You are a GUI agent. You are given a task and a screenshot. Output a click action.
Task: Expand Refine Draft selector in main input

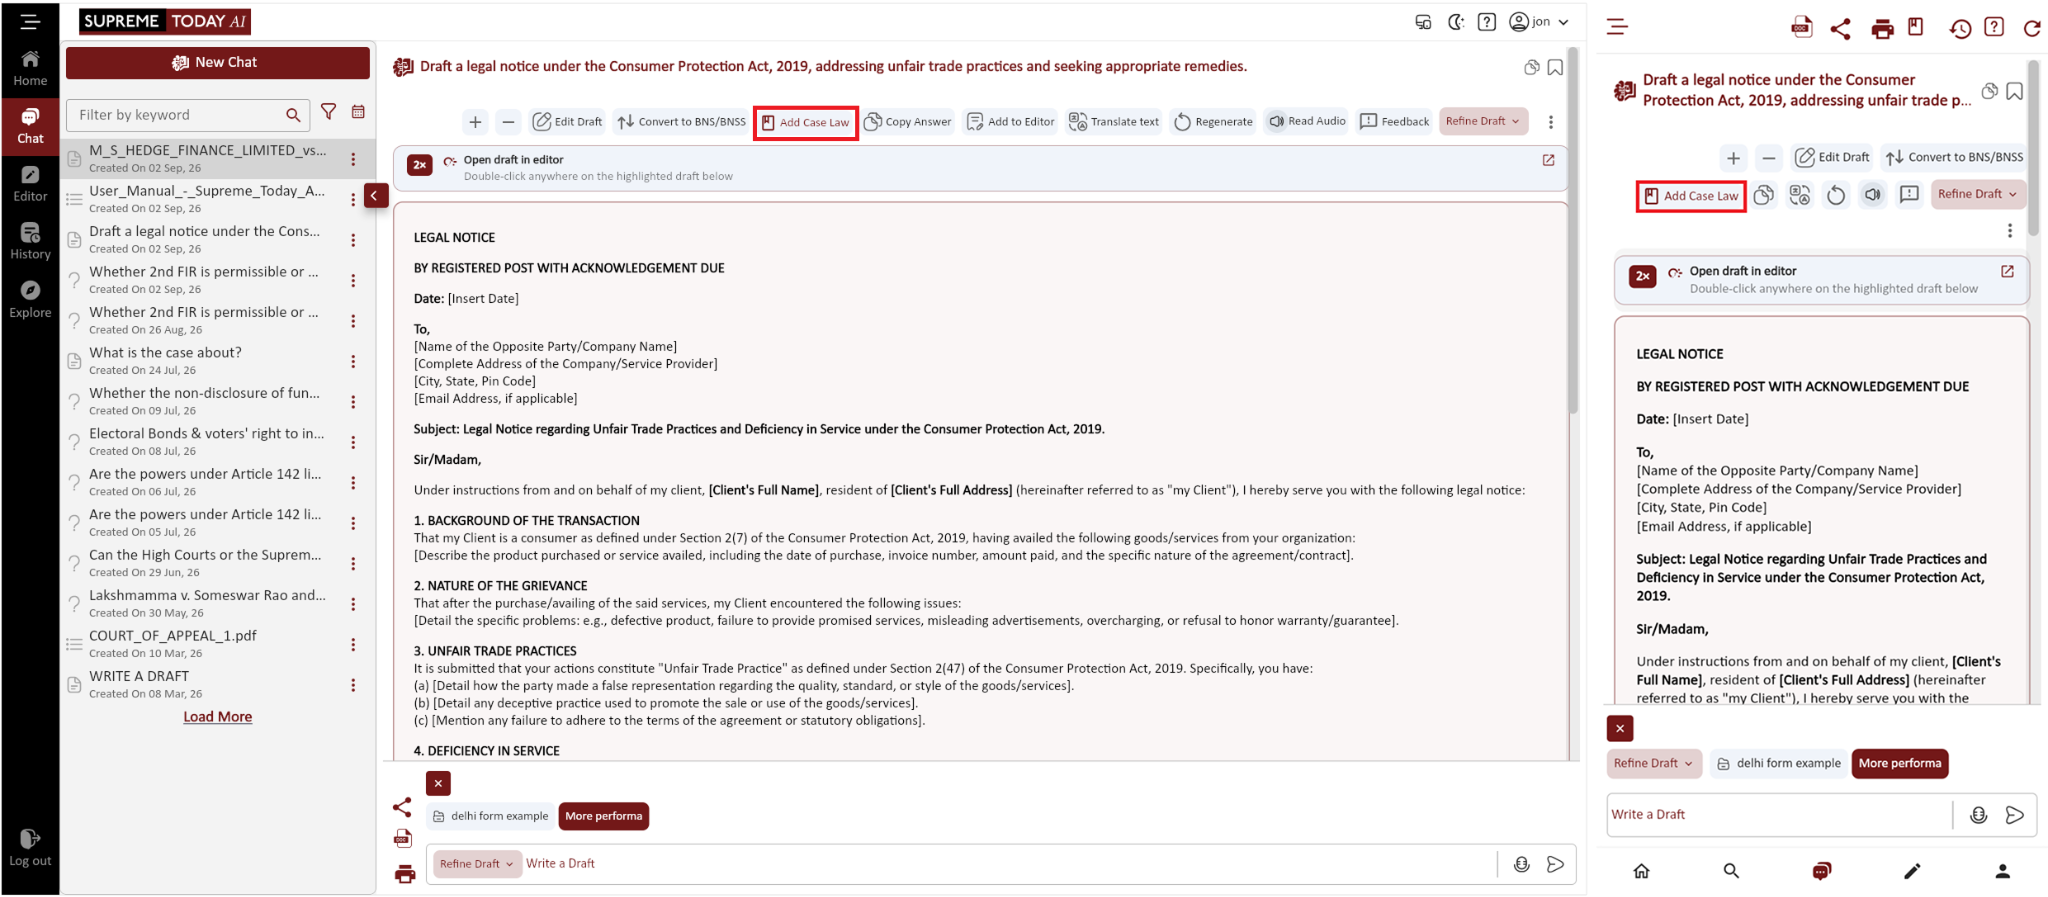tap(477, 864)
